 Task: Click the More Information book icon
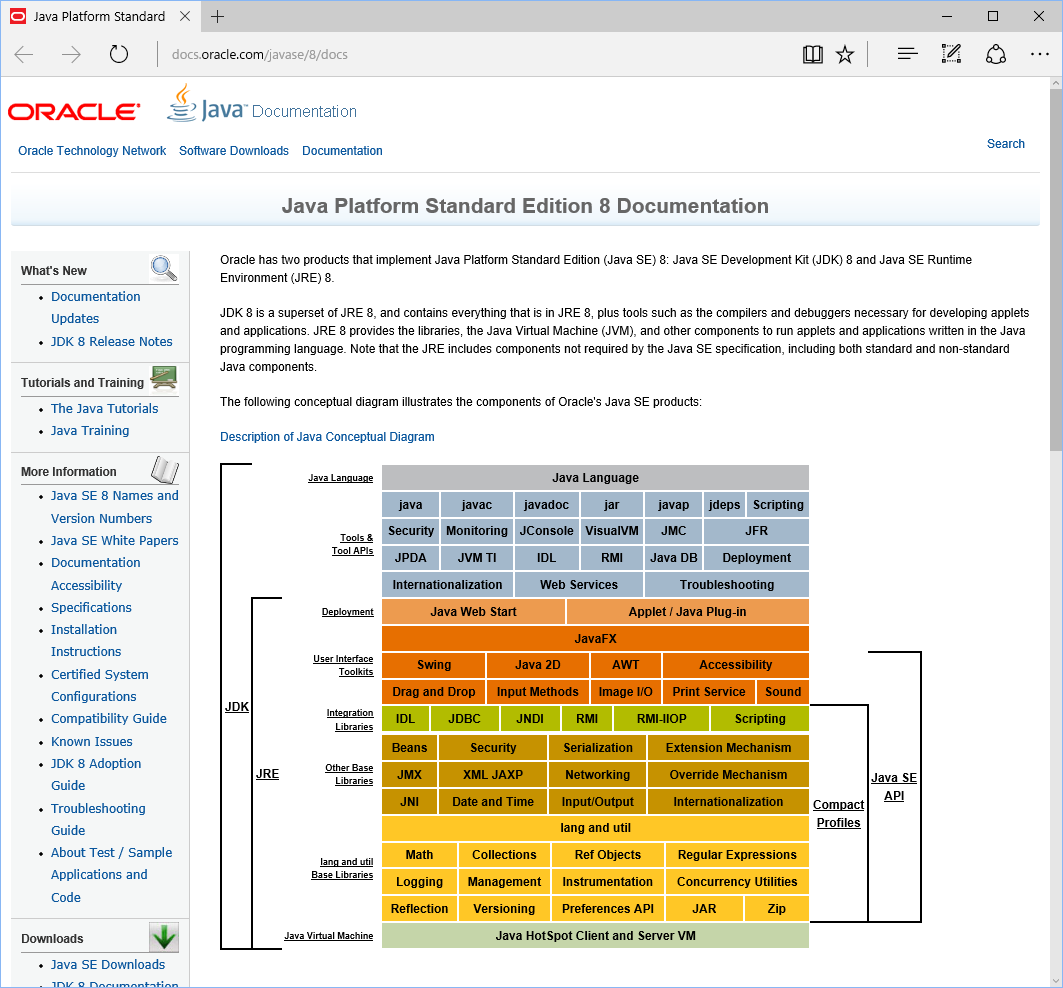pyautogui.click(x=165, y=469)
